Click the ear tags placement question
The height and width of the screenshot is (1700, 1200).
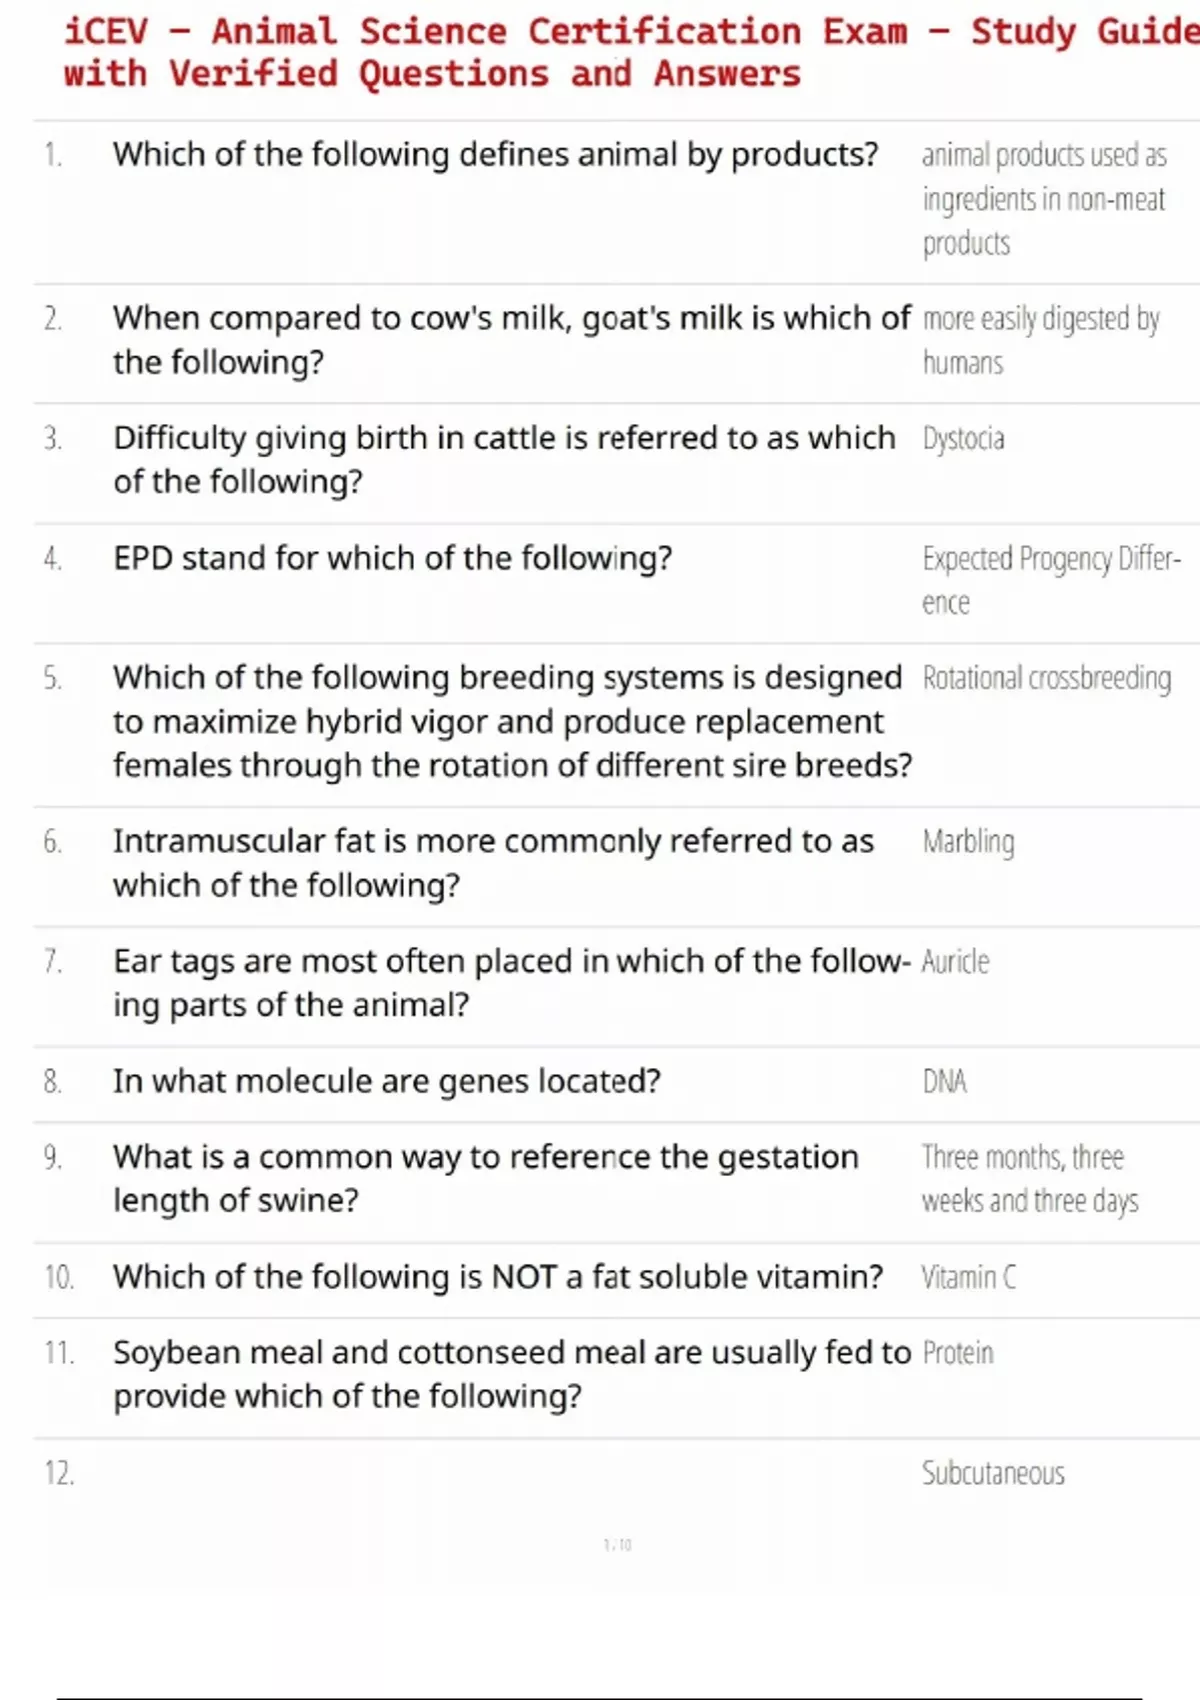[x=510, y=983]
